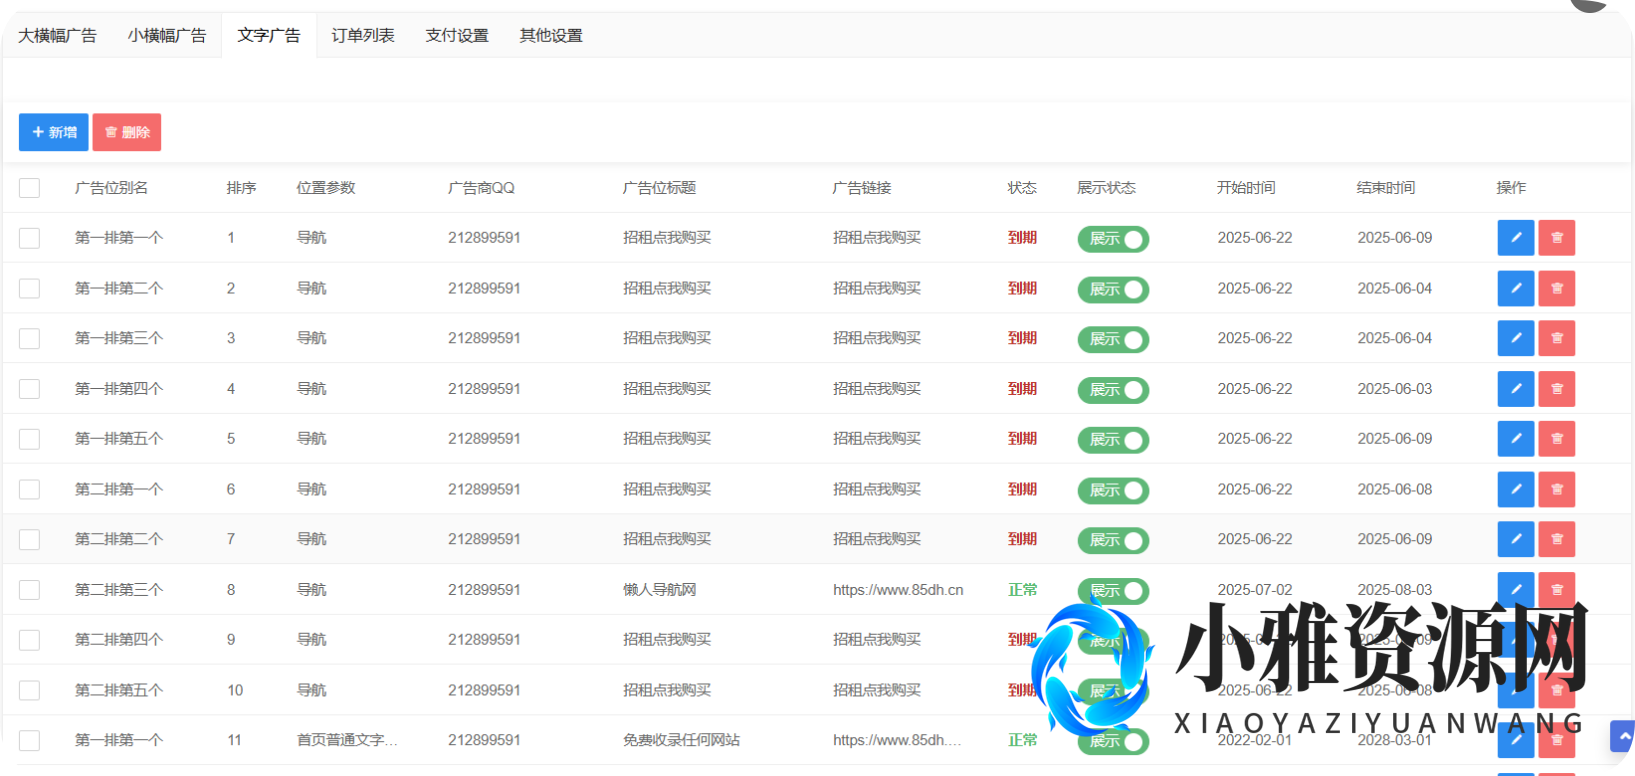Toggle 展示 switch for 第二排第三个
Screen dimensions: 1635x776
1113,591
